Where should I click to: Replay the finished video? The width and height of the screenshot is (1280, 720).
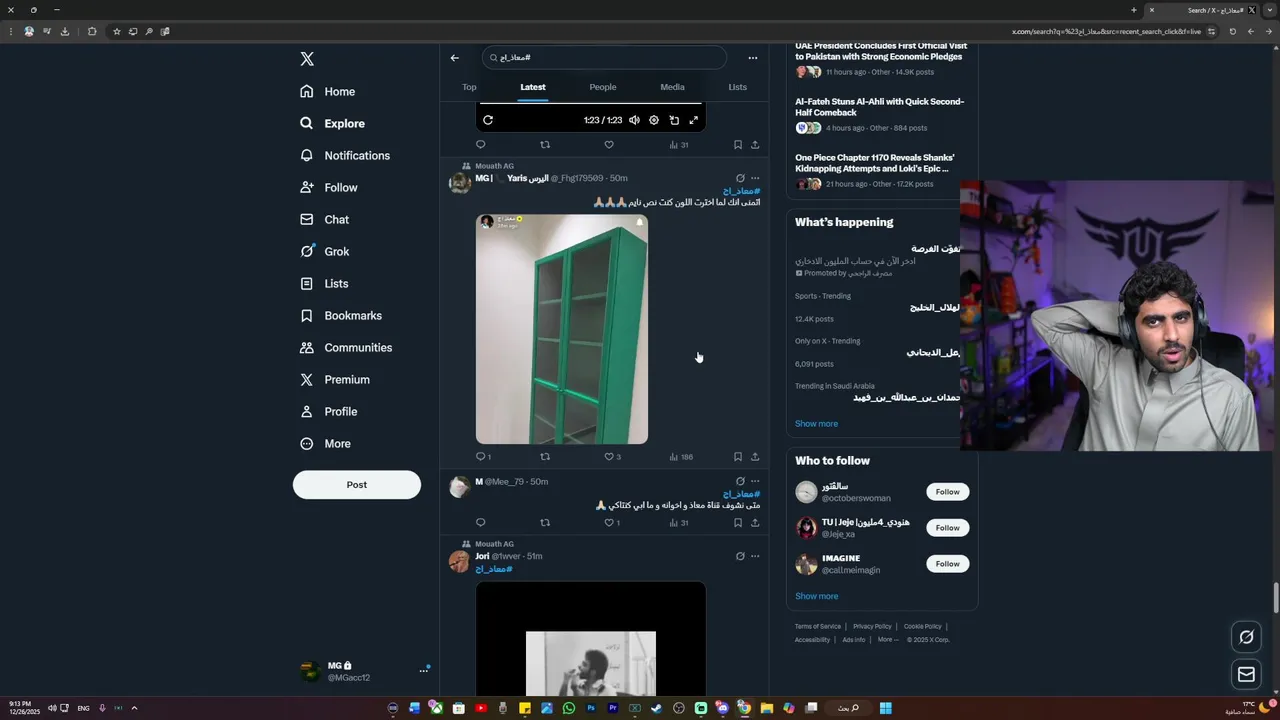point(488,120)
